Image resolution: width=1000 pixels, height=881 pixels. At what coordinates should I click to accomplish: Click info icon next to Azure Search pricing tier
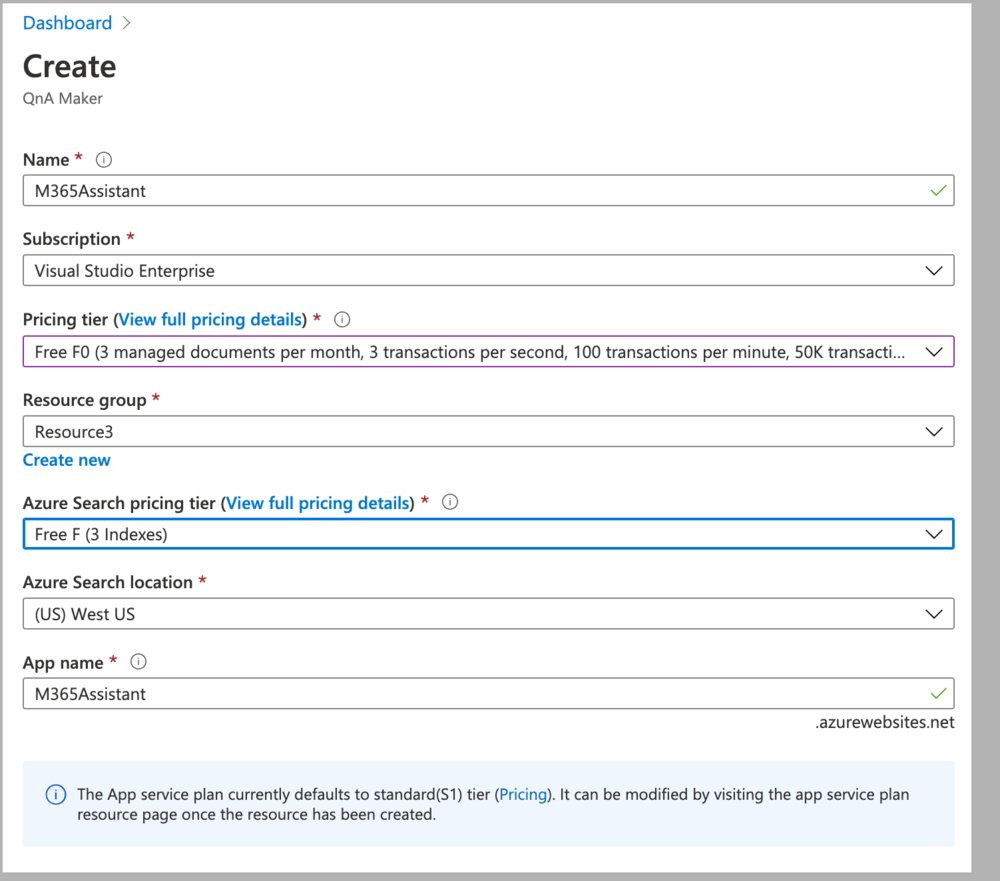450,503
